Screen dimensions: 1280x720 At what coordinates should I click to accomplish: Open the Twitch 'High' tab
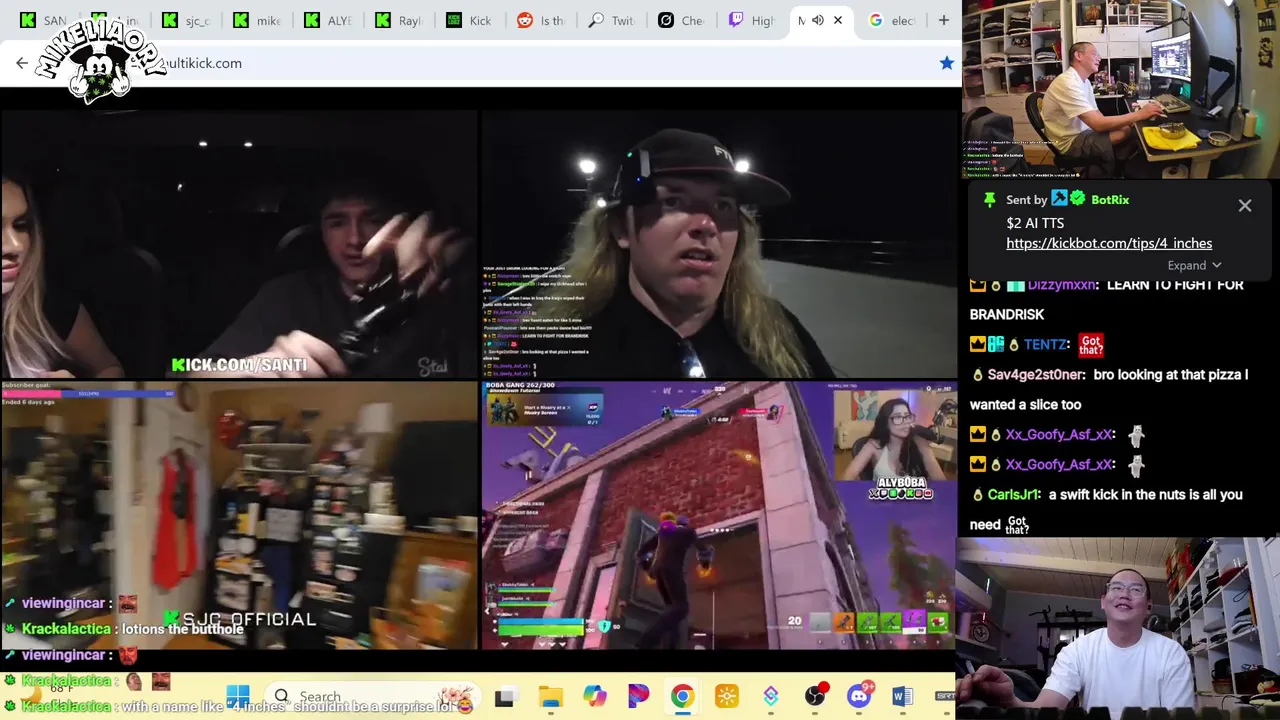752,20
